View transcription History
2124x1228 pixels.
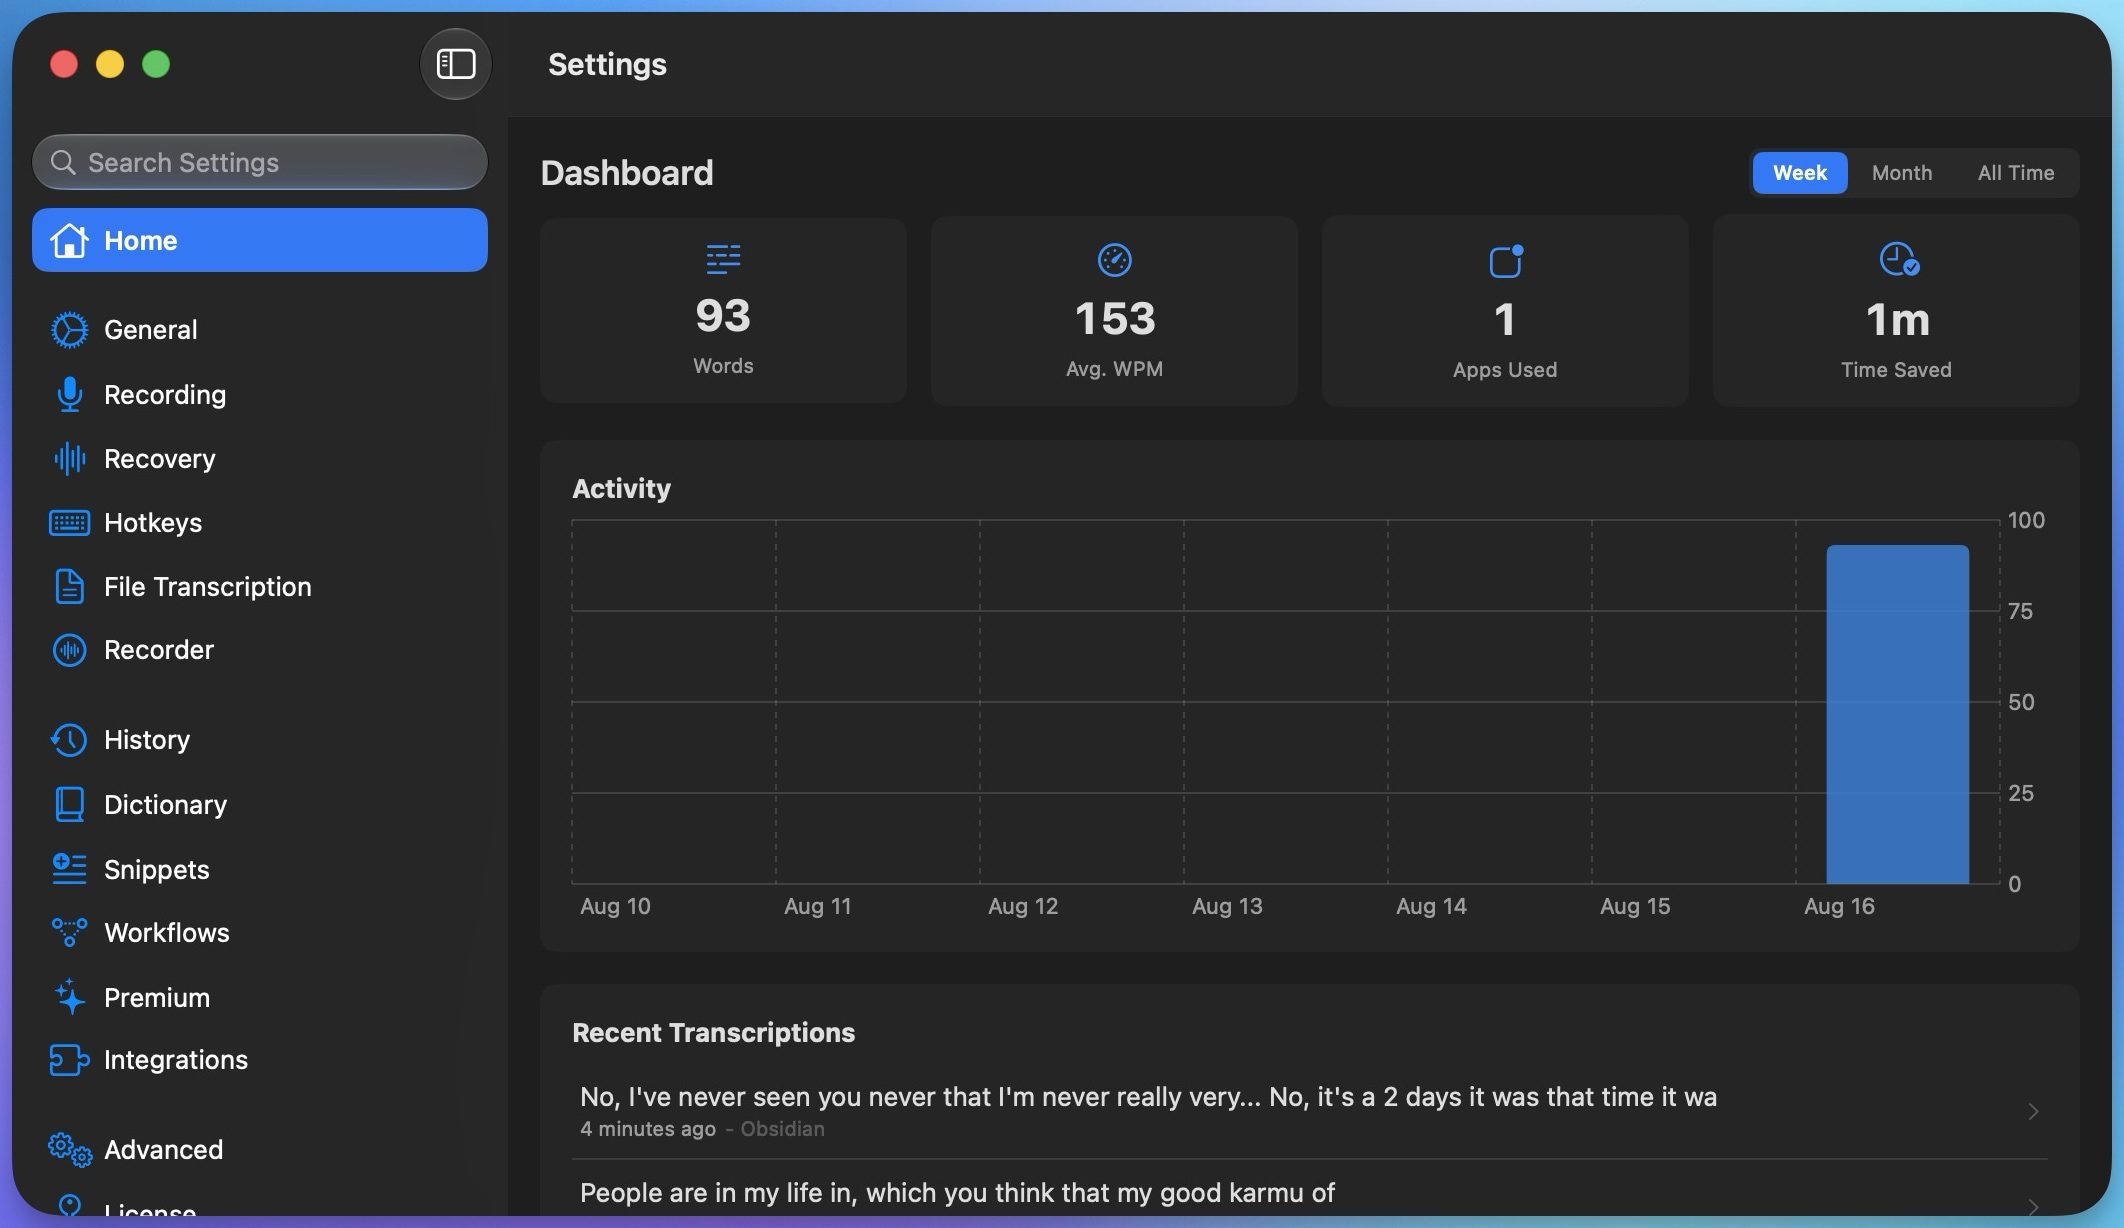[260, 740]
